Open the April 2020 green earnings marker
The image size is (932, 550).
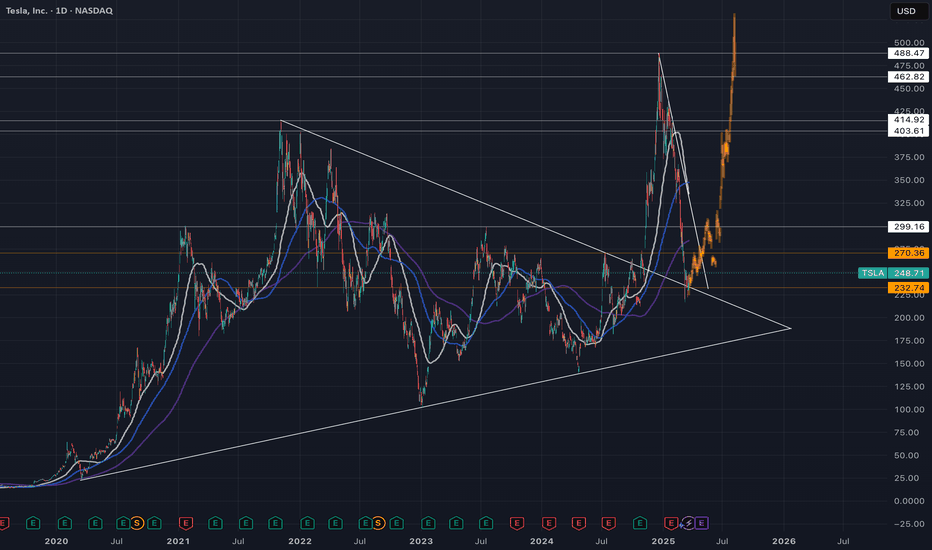95,523
